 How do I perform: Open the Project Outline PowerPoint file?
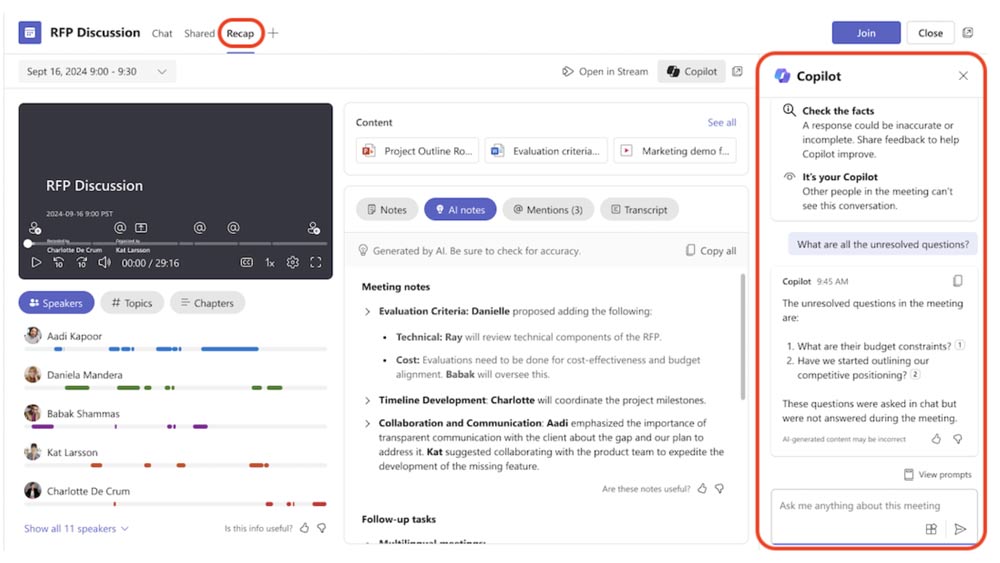point(417,150)
